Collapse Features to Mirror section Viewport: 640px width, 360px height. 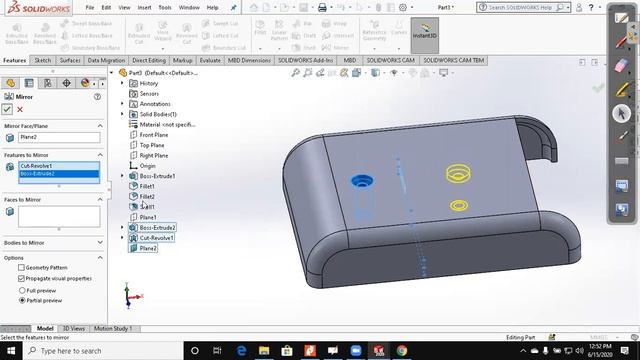[x=100, y=155]
